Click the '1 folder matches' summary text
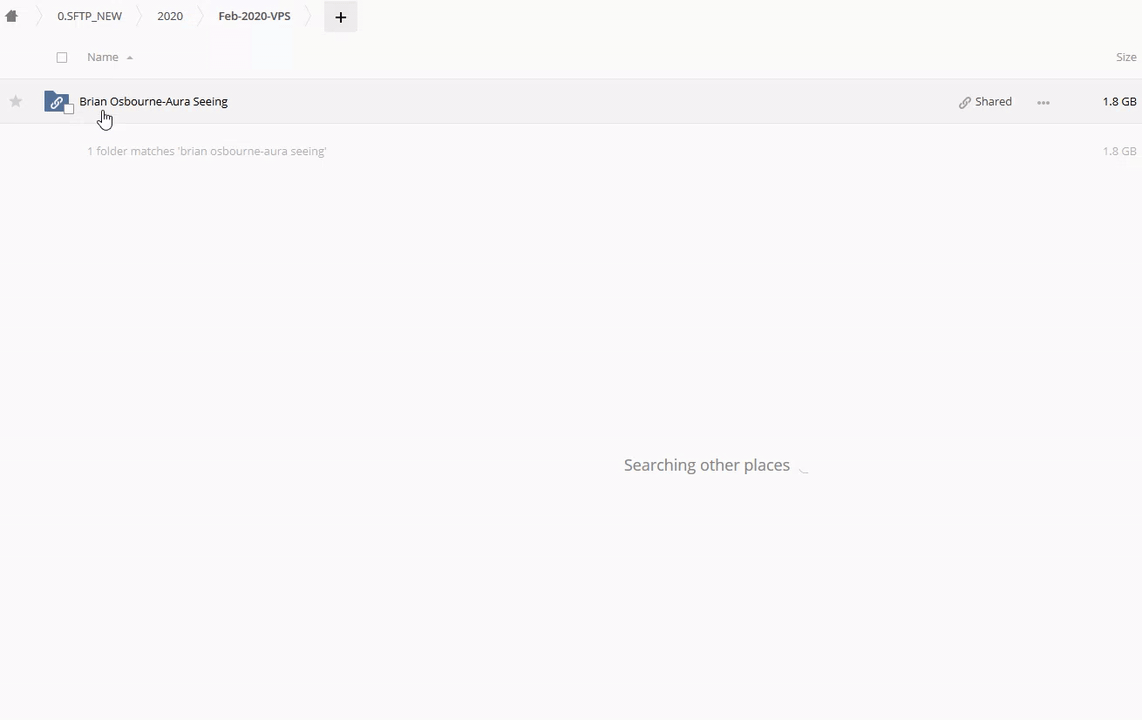Screen dimensions: 1142x720 [206, 151]
